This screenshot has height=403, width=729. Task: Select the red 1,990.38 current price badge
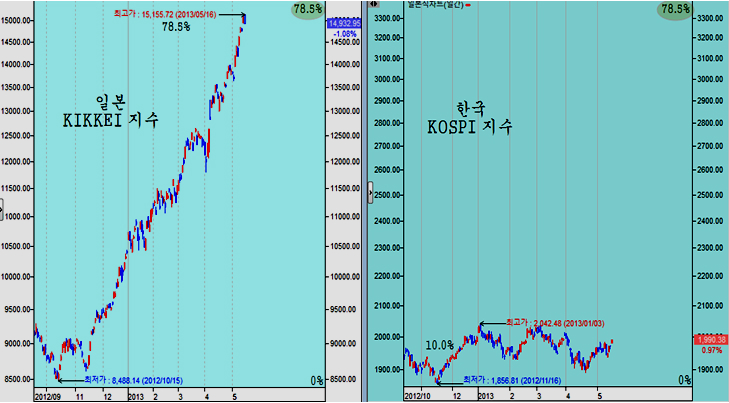point(711,340)
